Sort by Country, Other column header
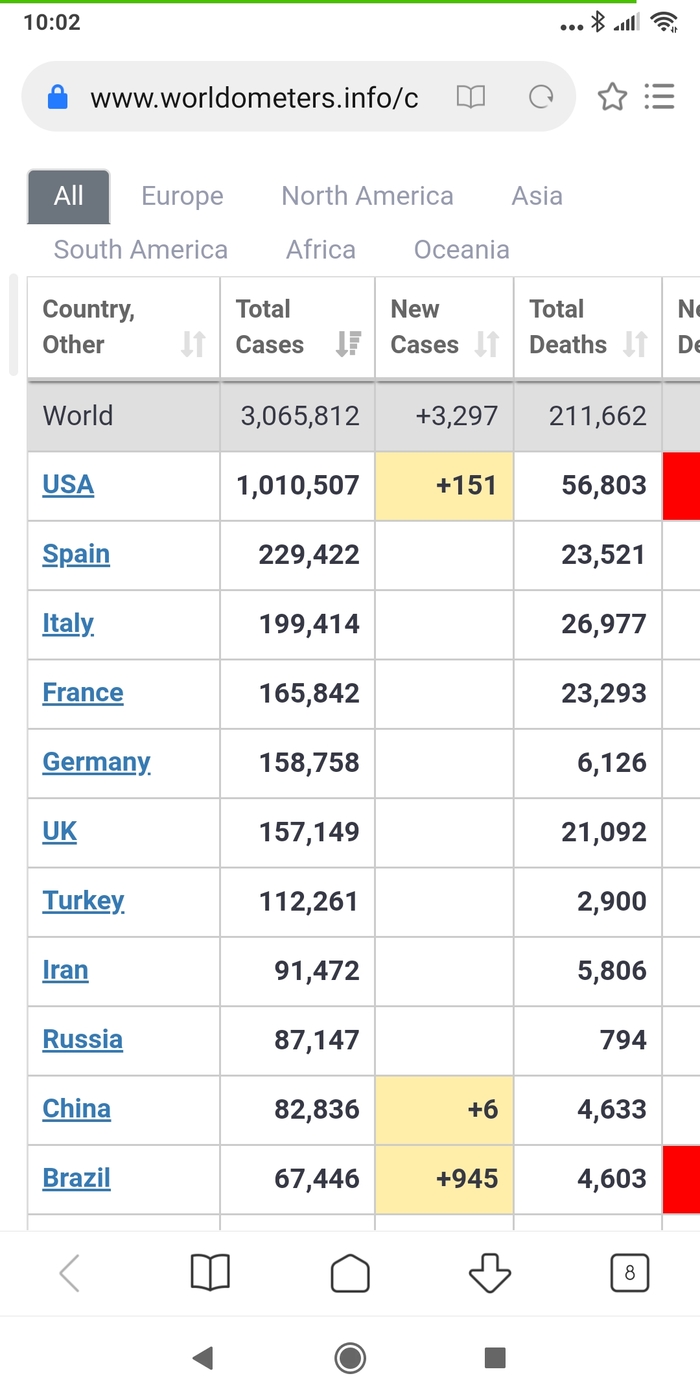 123,328
